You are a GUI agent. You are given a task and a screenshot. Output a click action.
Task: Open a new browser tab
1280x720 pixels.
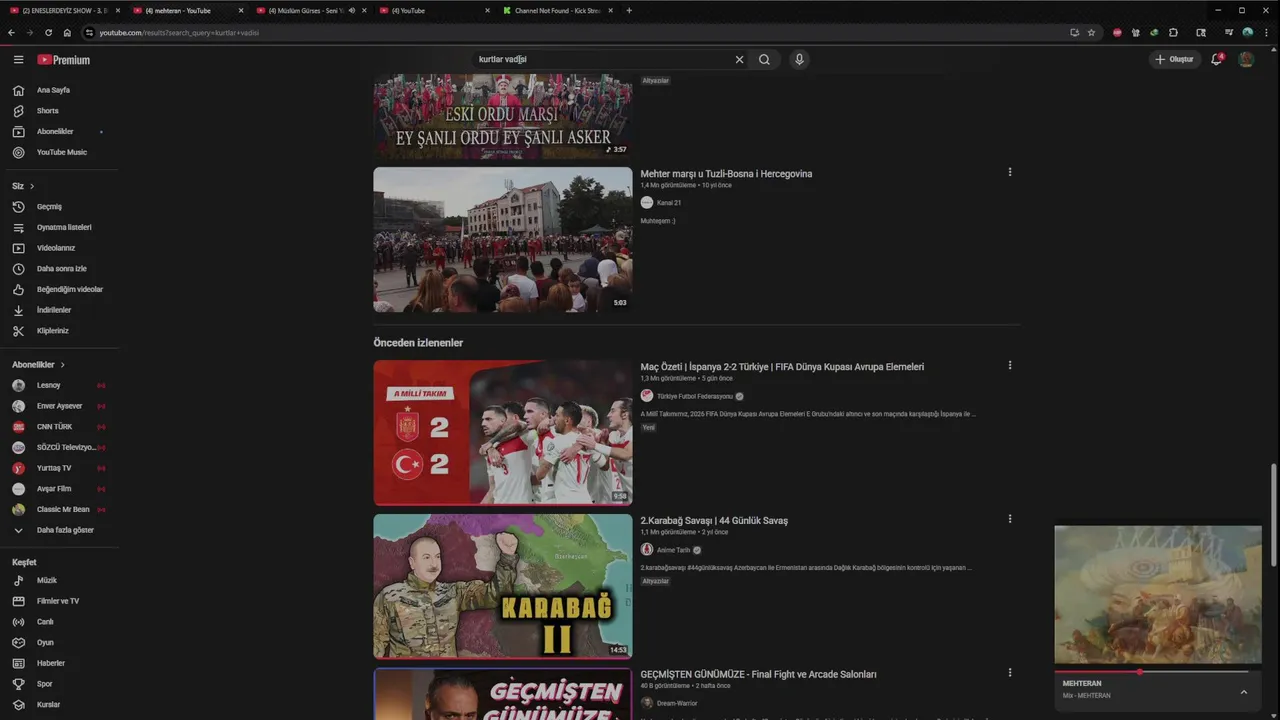(x=629, y=10)
